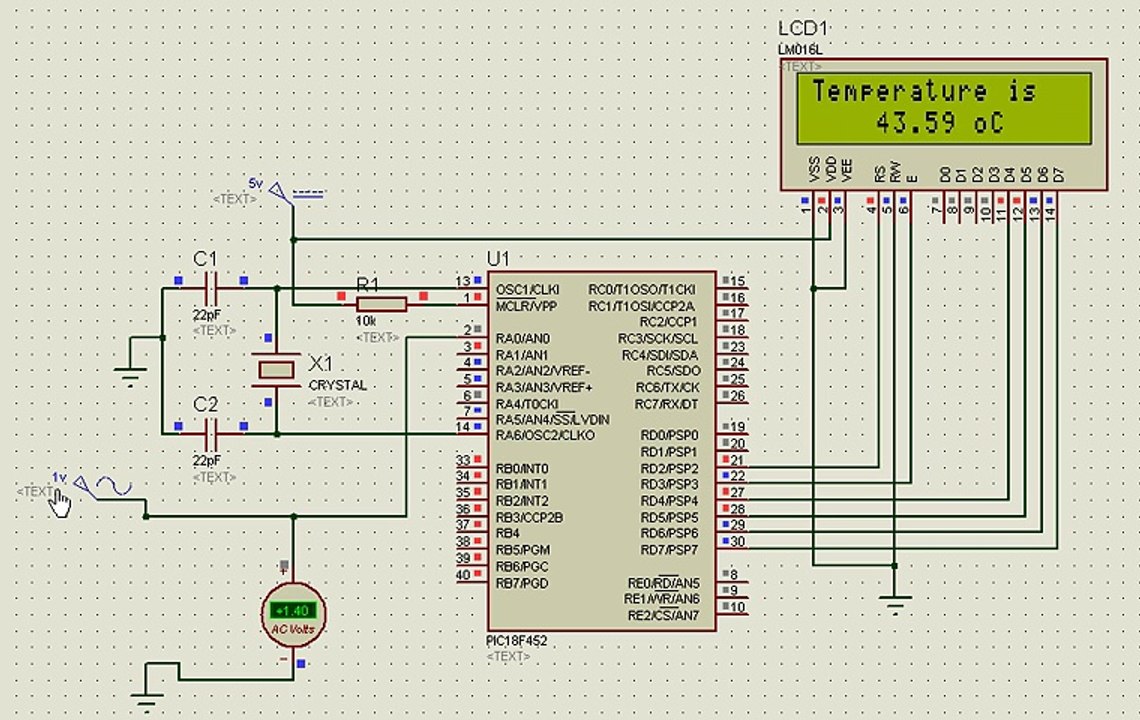Click the RA6/OSC2/CLKO pin label
Viewport: 1140px width, 720px height.
coord(545,436)
